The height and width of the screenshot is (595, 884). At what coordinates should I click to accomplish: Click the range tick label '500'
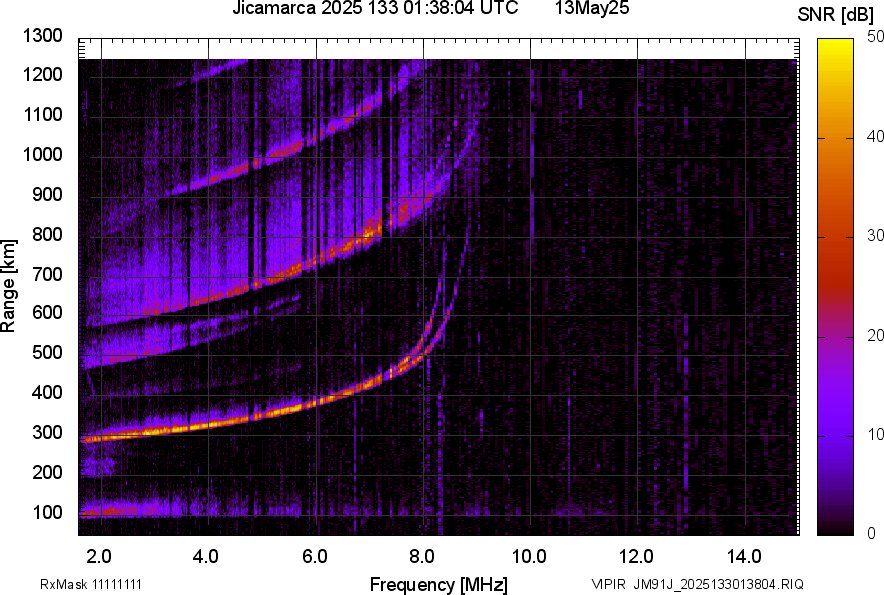(47, 352)
